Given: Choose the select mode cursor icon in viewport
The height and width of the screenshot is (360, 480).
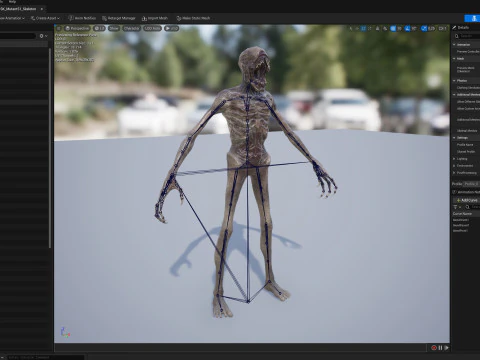Looking at the screenshot, I should [x=351, y=29].
